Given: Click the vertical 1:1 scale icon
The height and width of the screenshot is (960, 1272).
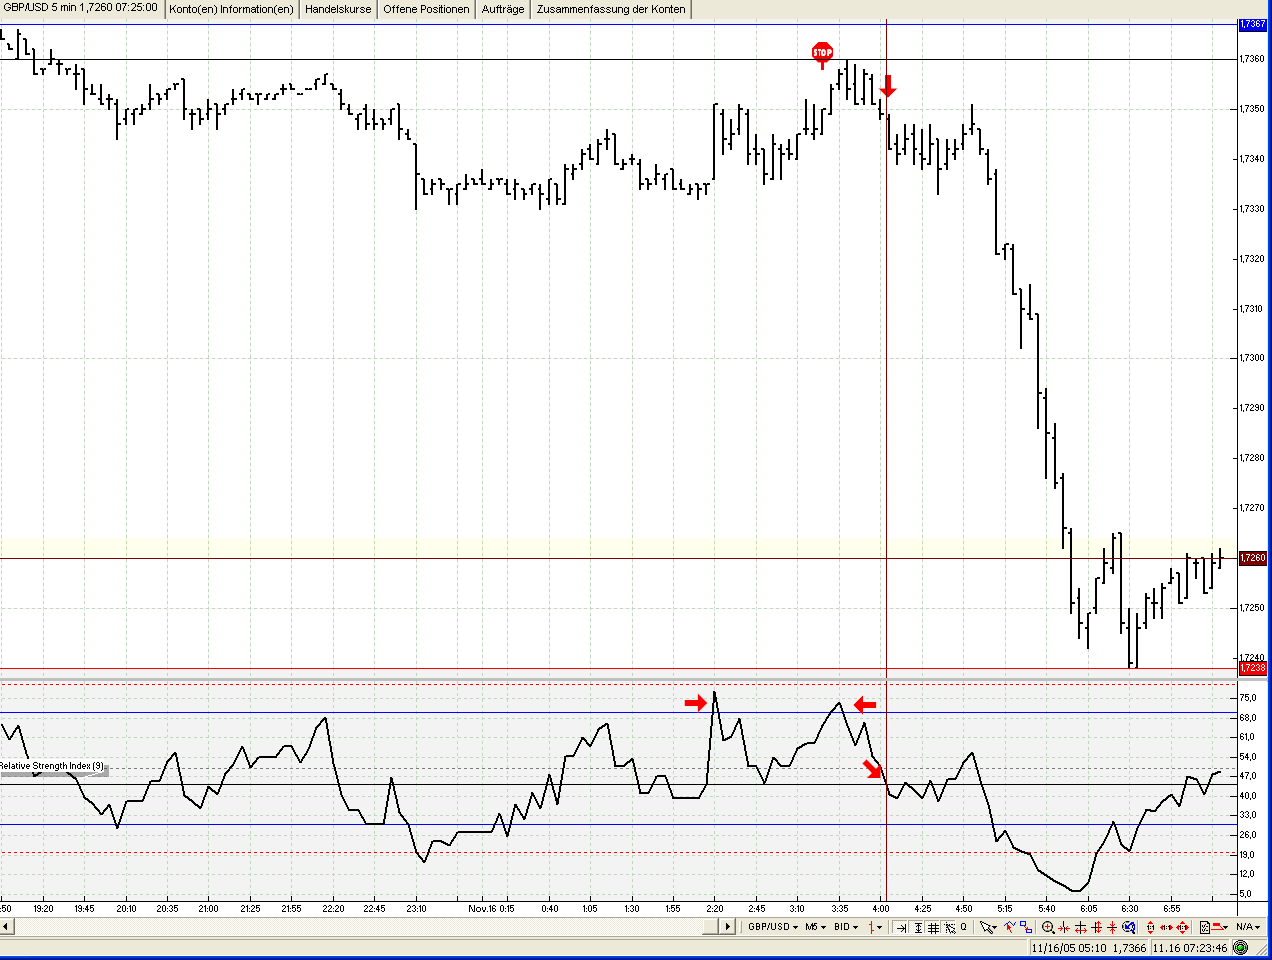Looking at the screenshot, I should pos(1150,927).
